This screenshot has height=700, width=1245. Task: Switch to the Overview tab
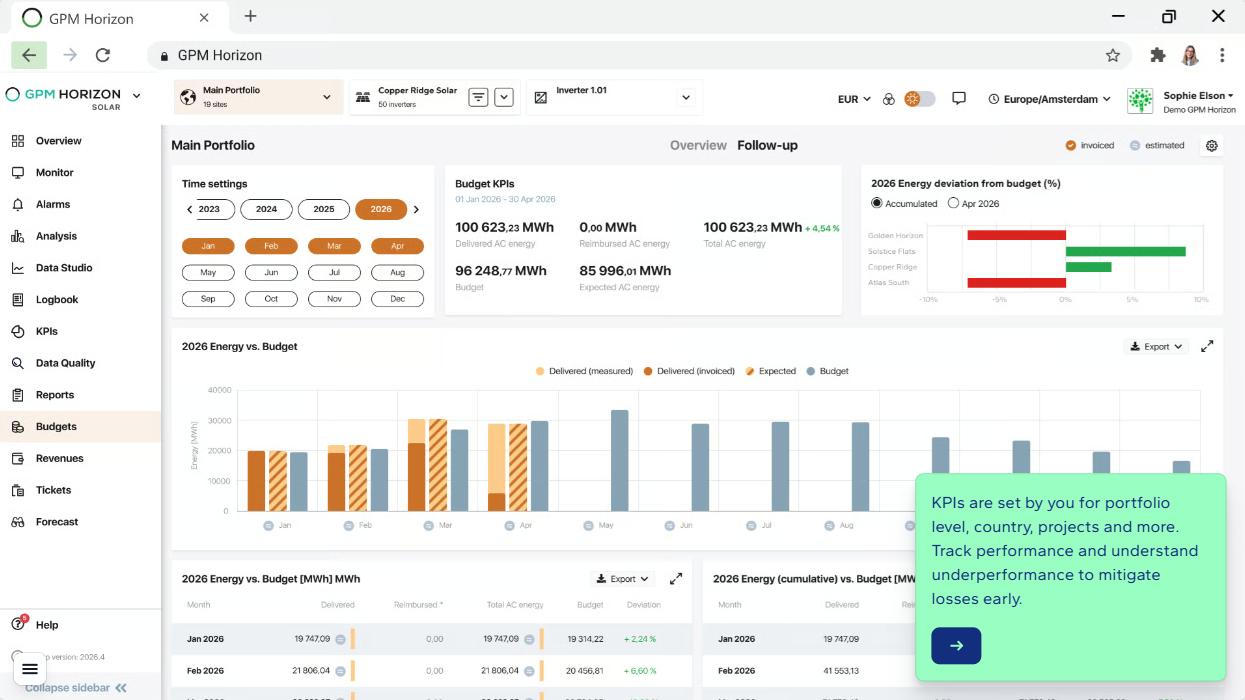[x=698, y=145]
